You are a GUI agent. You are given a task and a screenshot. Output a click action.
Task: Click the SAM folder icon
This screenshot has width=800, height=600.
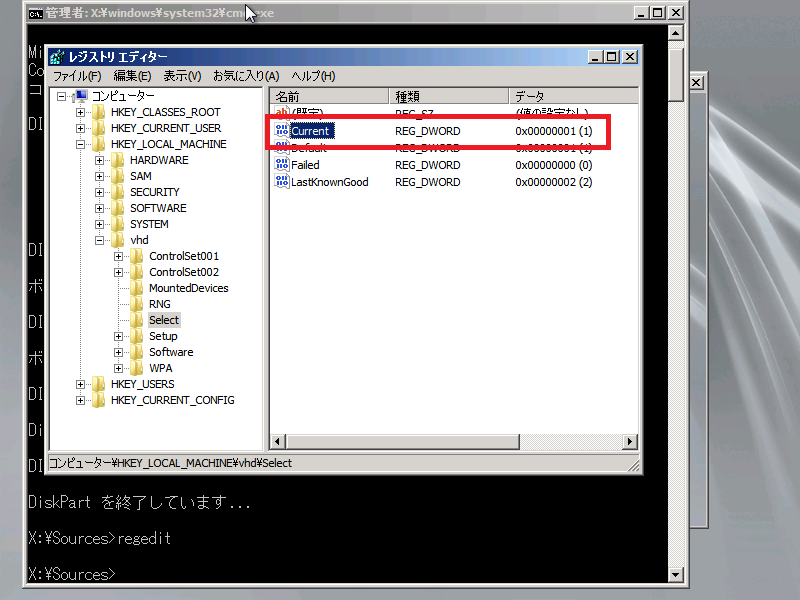(118, 176)
